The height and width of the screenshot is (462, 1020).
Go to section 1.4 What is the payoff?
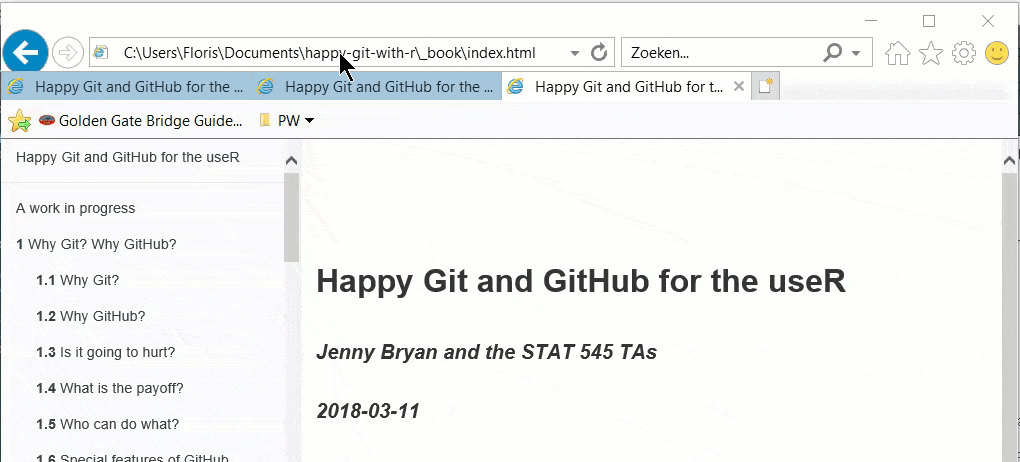[x=110, y=388]
